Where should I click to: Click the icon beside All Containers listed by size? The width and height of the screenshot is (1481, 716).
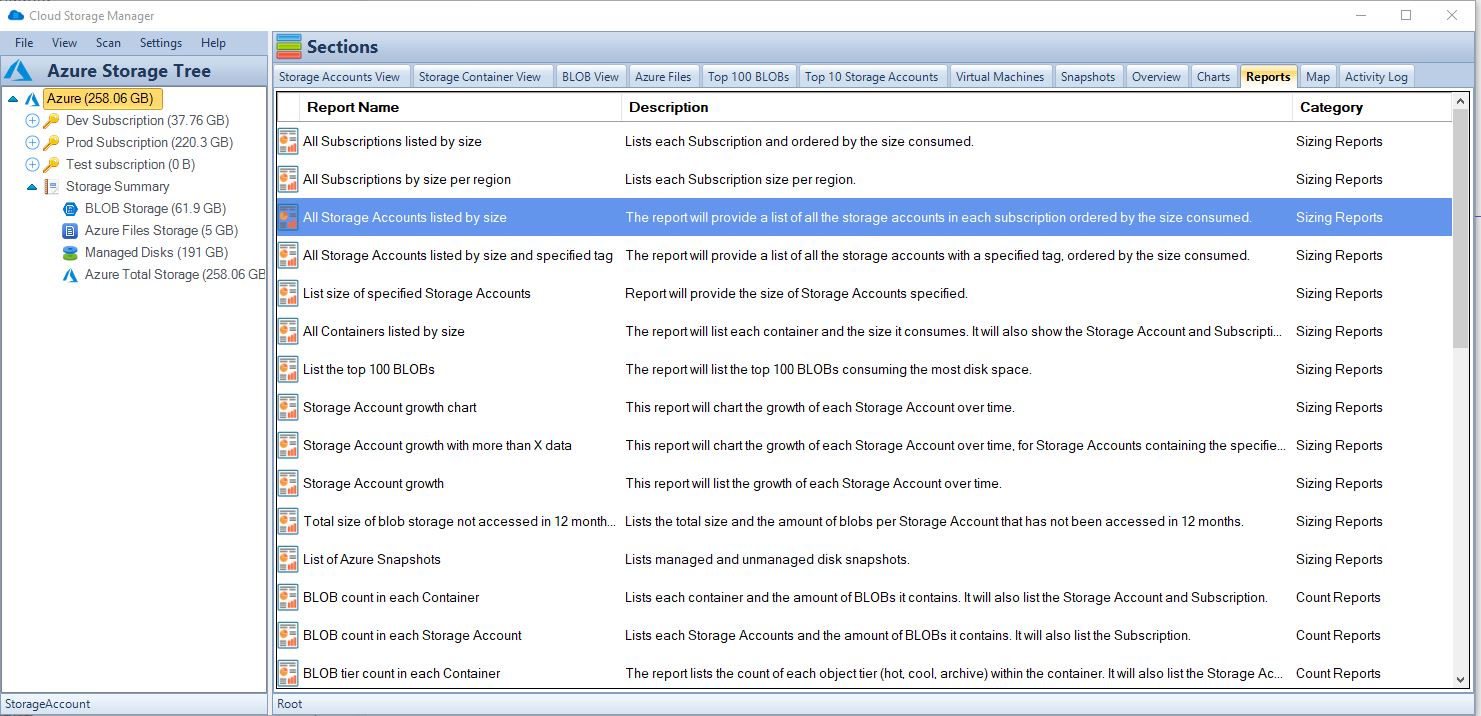tap(288, 332)
